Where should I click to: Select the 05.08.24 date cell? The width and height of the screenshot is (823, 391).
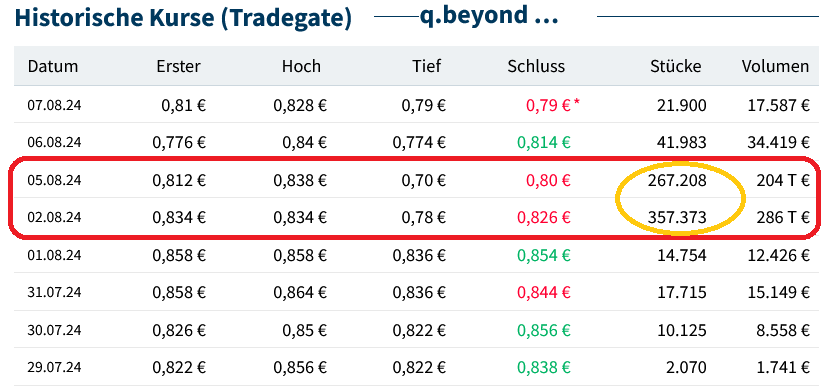point(54,181)
